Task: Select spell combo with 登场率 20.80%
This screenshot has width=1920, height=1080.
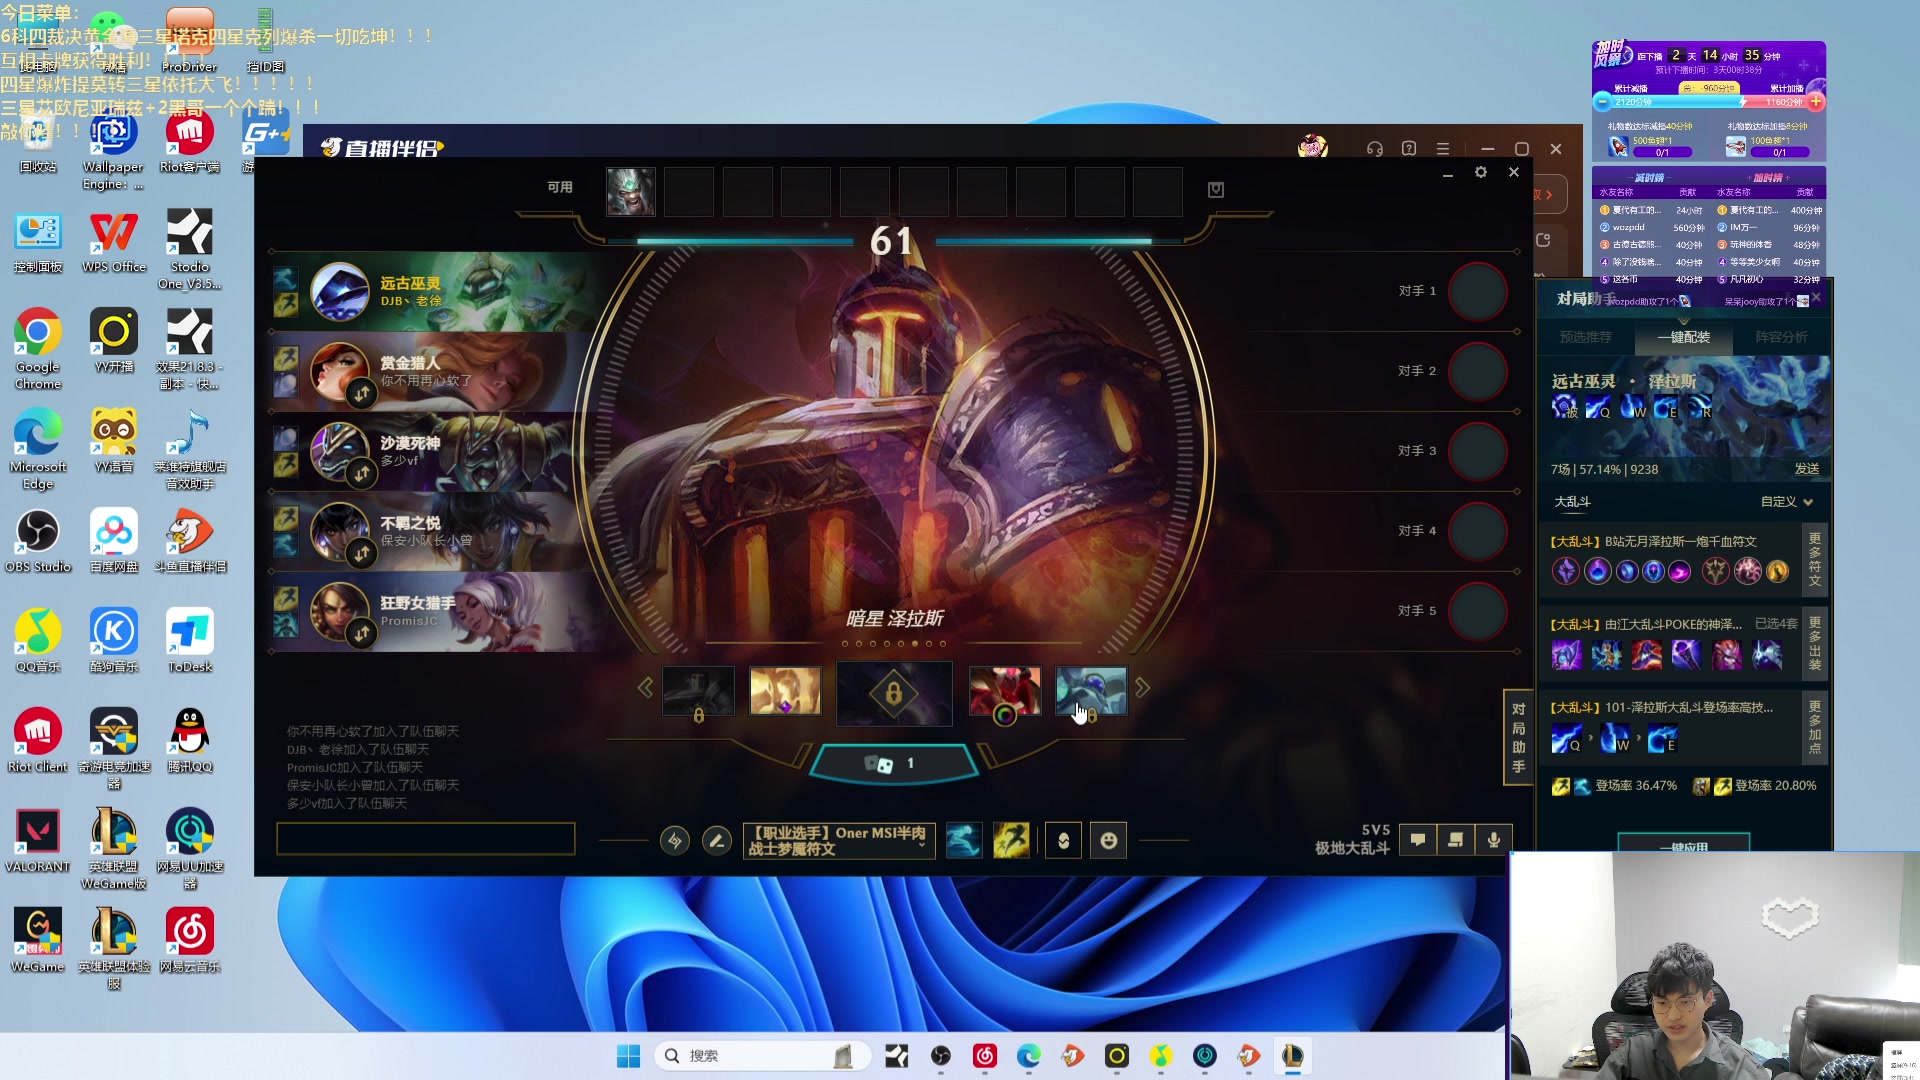Action: tap(1754, 786)
